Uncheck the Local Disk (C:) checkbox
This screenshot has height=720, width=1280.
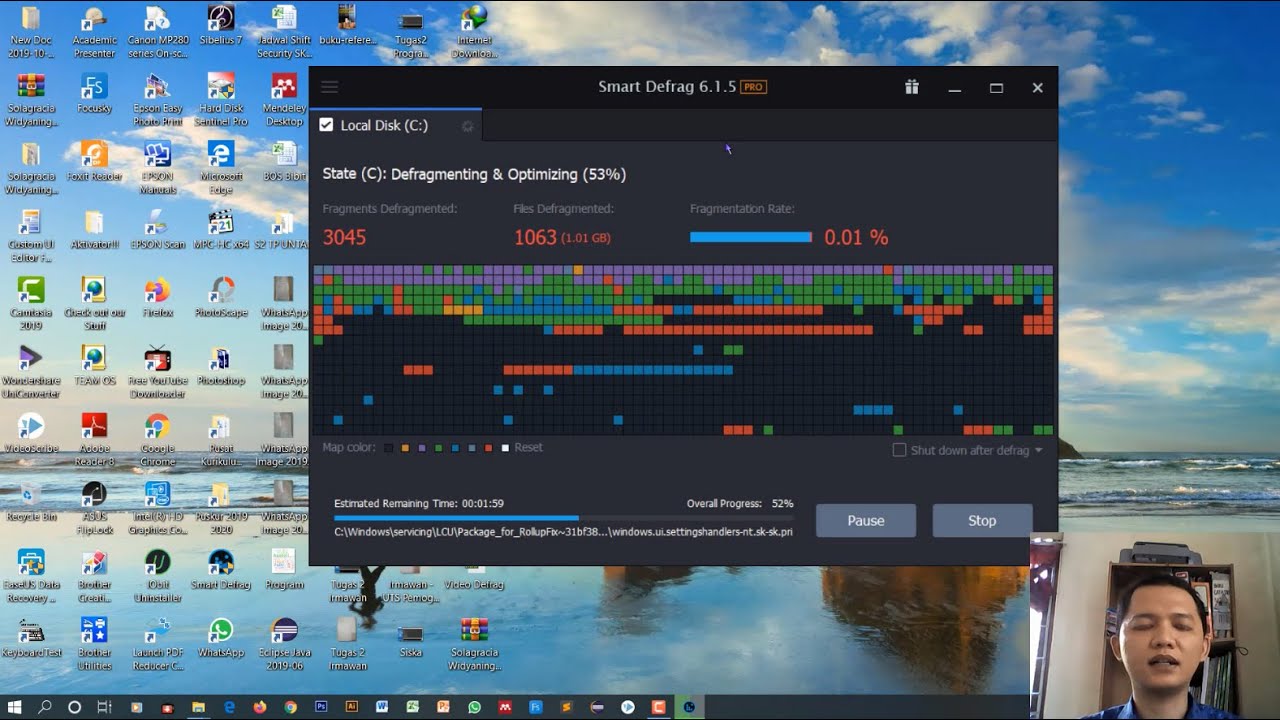tap(326, 125)
